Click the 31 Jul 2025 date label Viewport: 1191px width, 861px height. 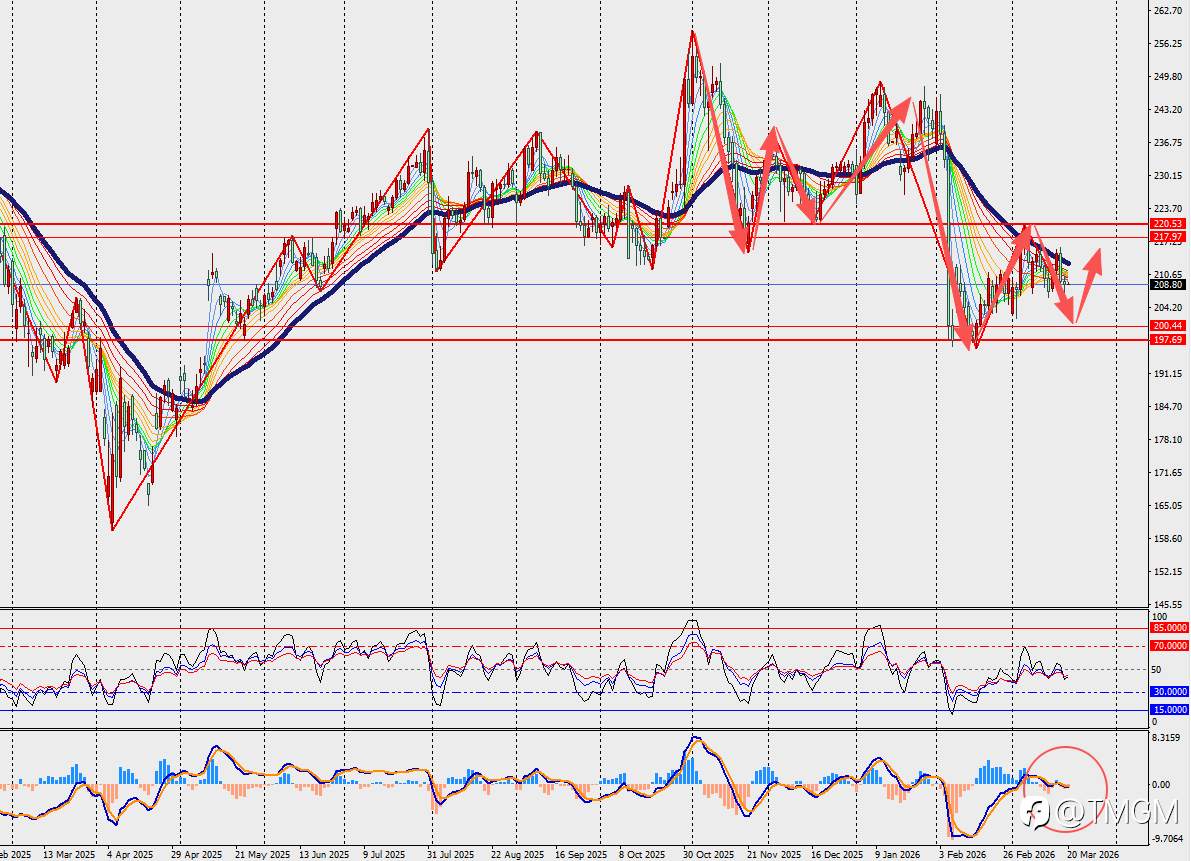pos(450,854)
